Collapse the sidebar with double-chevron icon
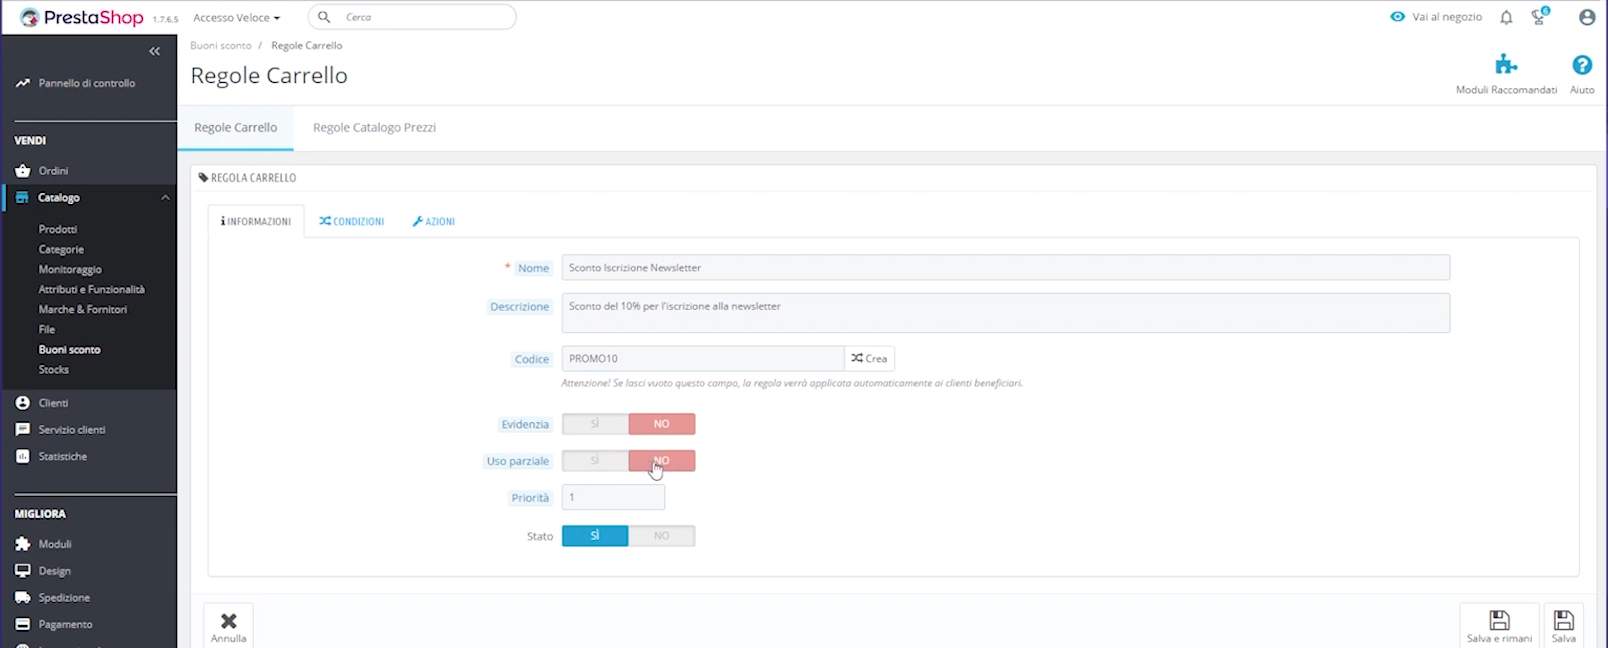Image resolution: width=1608 pixels, height=648 pixels. [154, 51]
